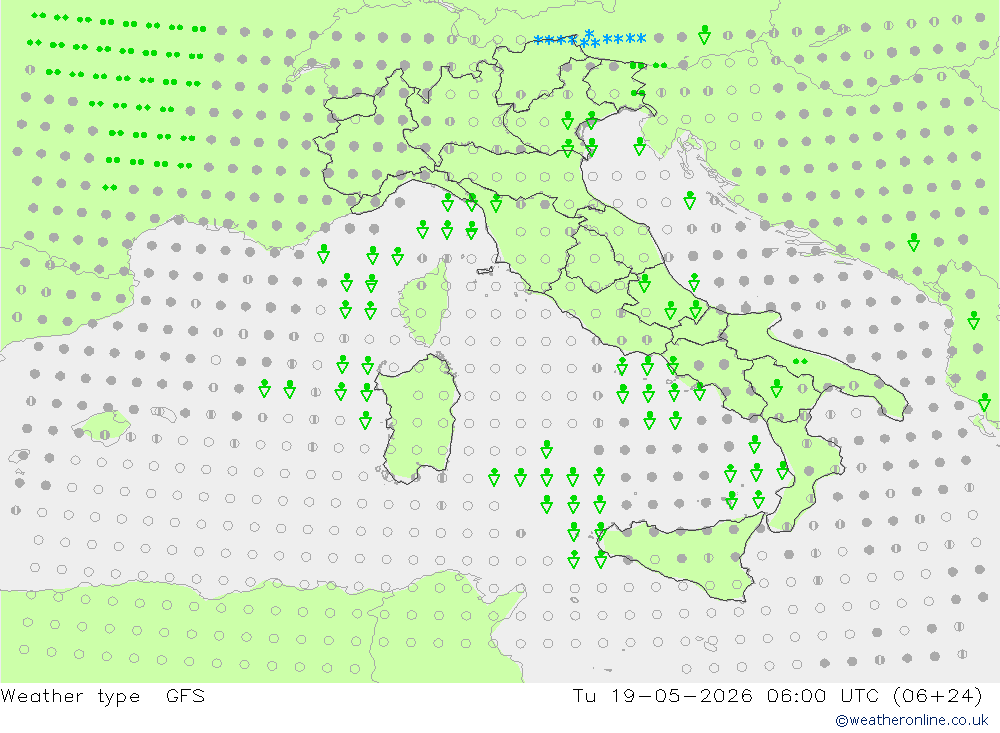Viewport: 1000px width, 733px height.
Task: Click the 06:00 UTC time label
Action: click(823, 696)
